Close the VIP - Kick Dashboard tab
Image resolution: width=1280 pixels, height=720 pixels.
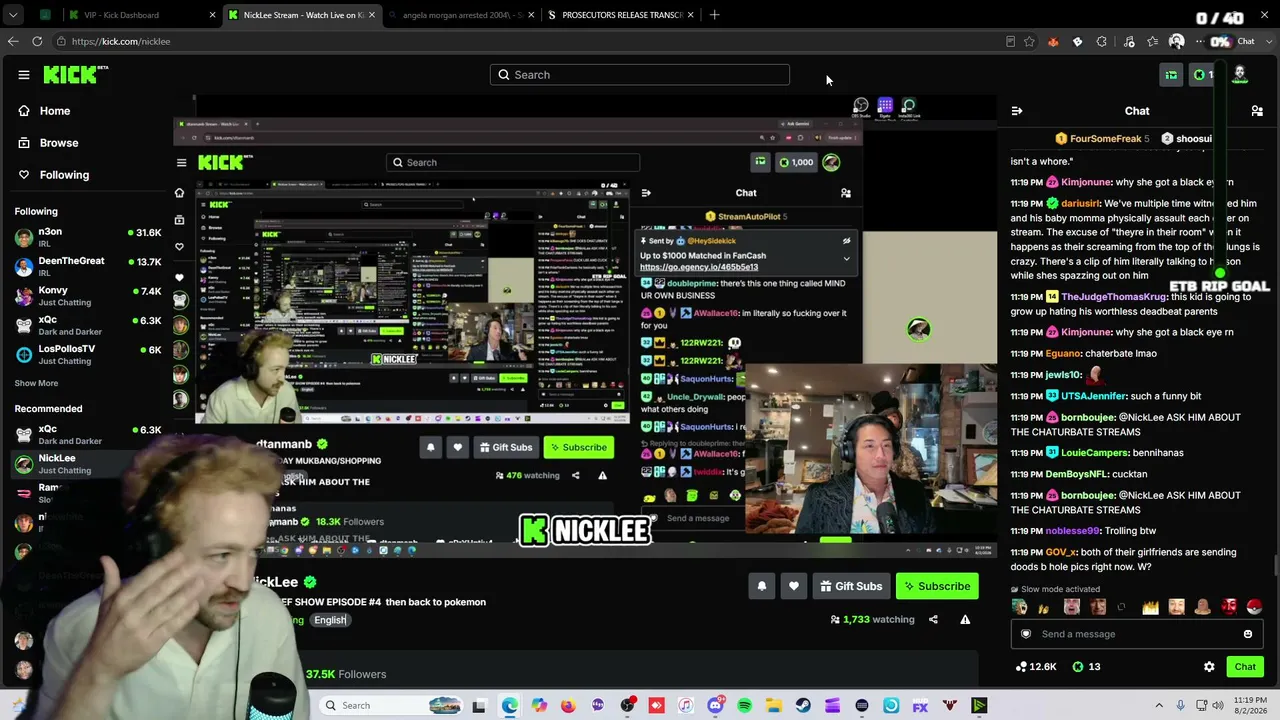point(212,15)
